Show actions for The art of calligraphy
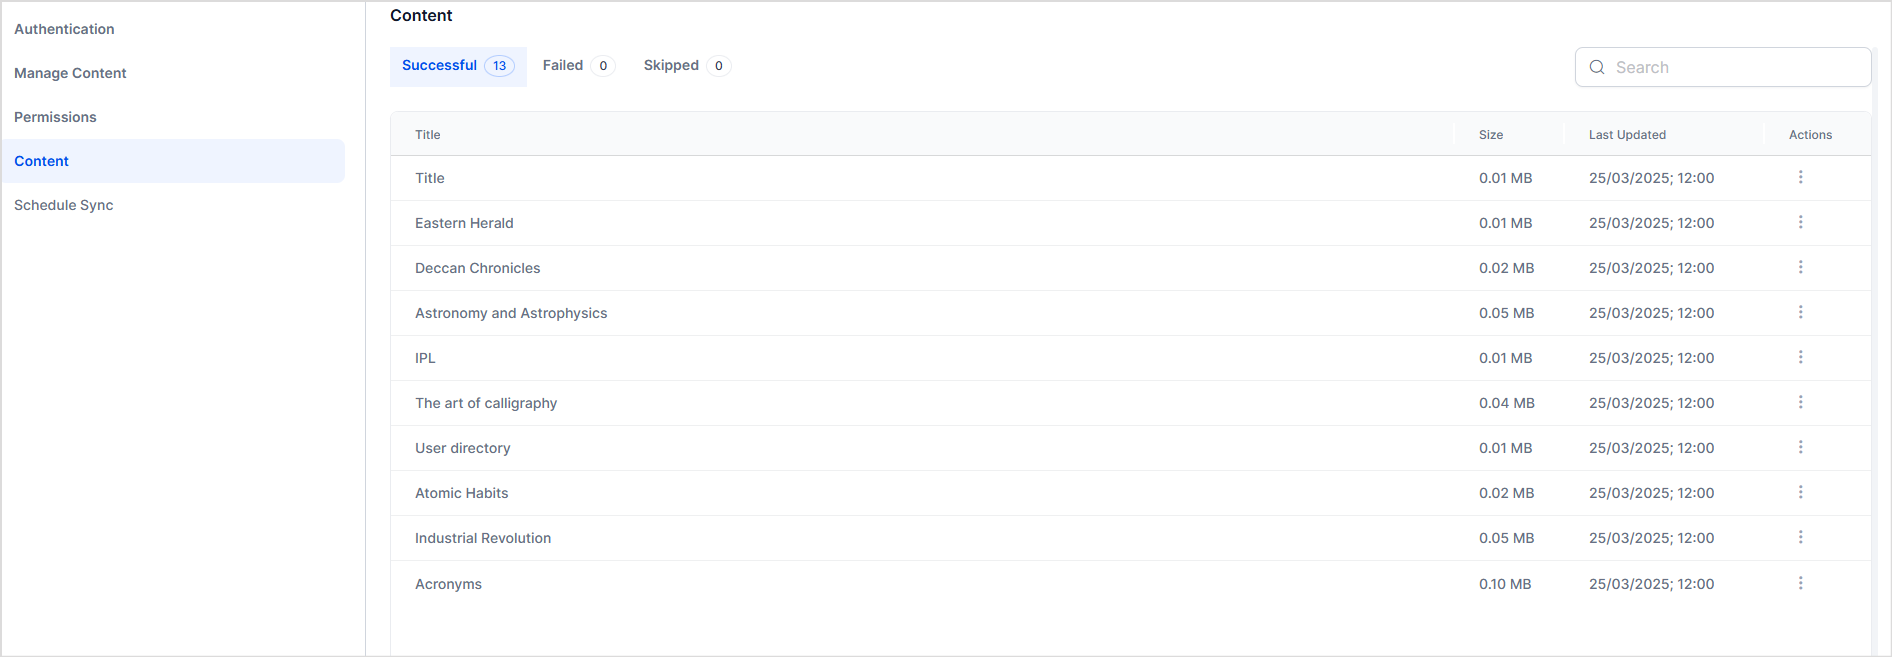 [x=1800, y=402]
